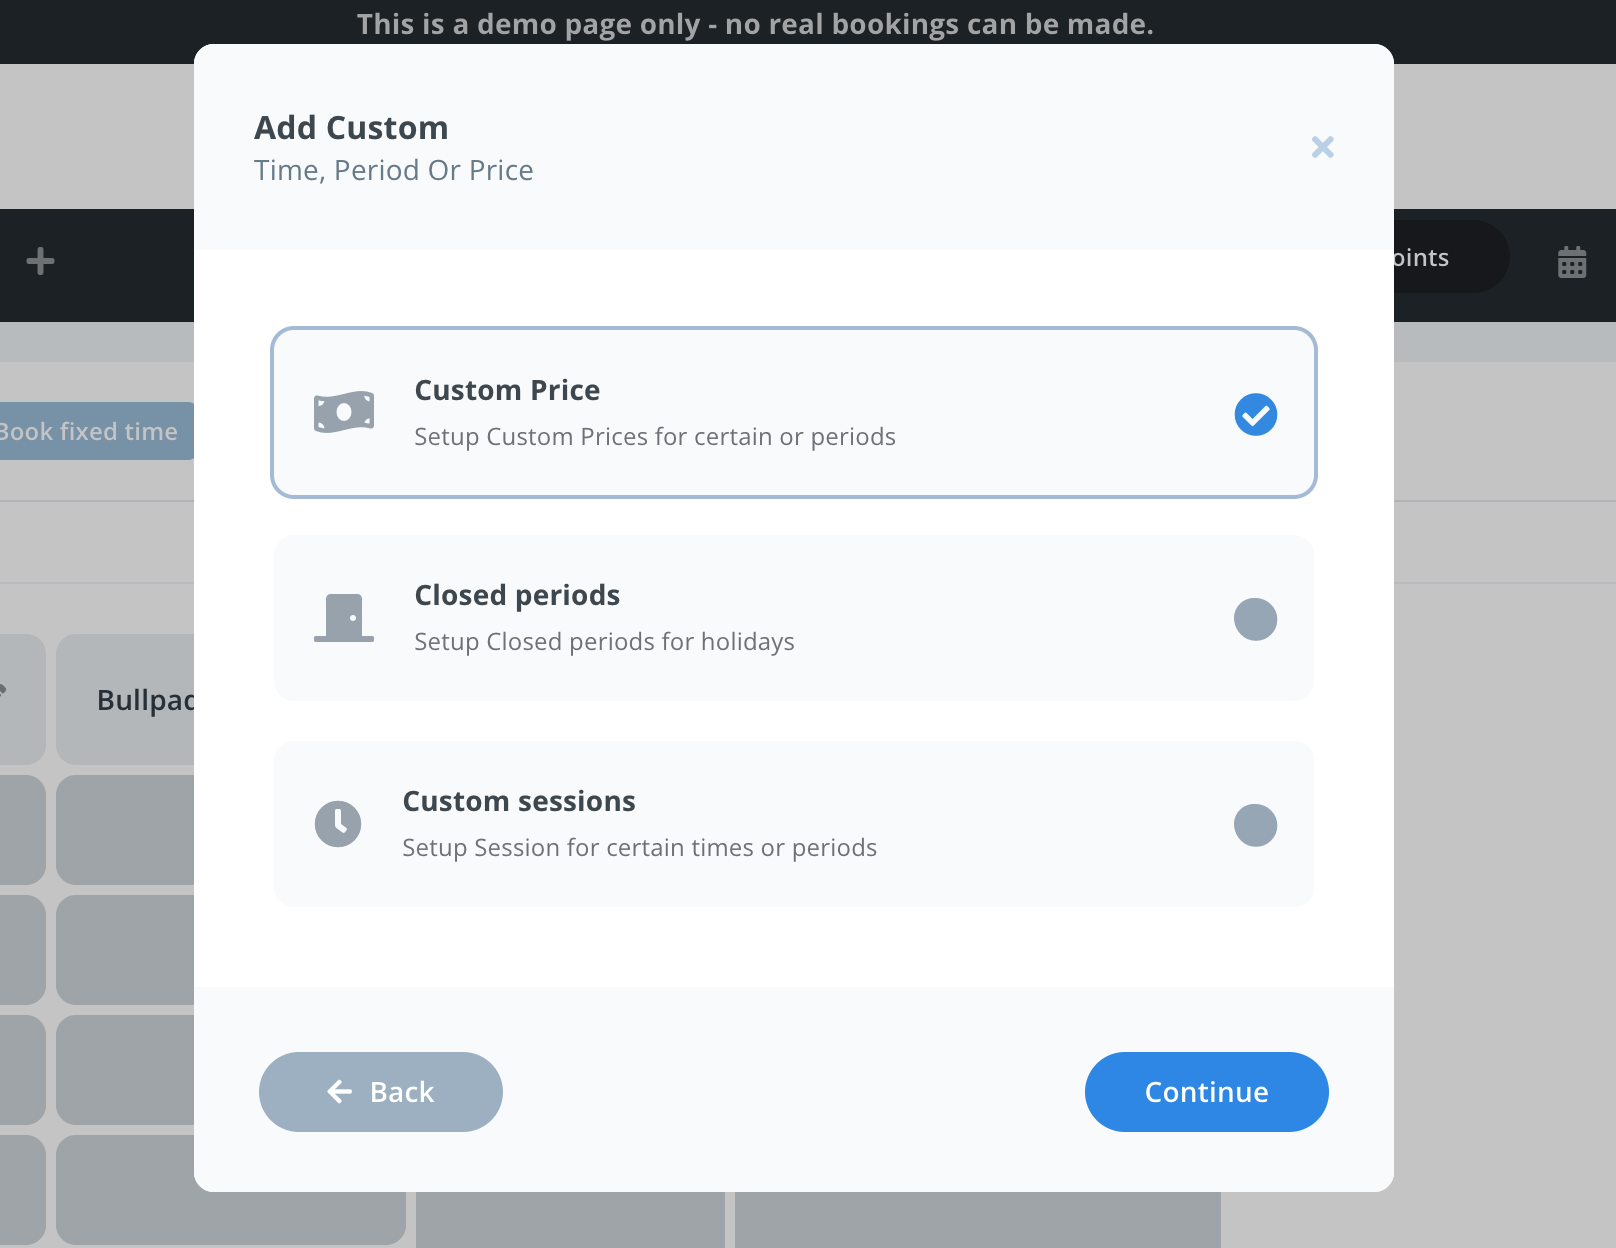The width and height of the screenshot is (1616, 1248).
Task: Choose the Custom Price option title
Action: pyautogui.click(x=507, y=390)
